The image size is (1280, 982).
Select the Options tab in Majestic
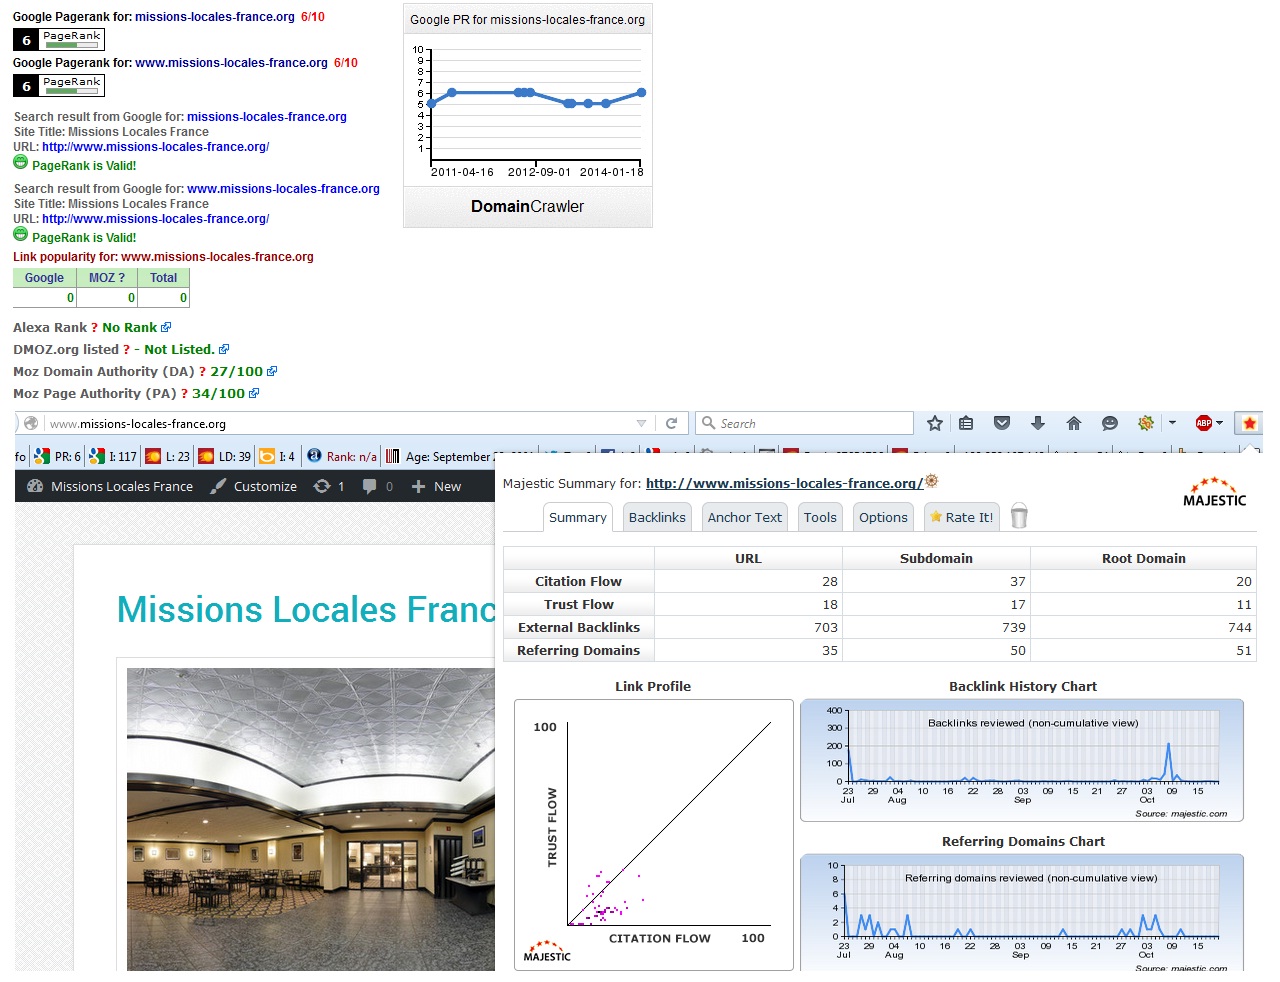883,517
